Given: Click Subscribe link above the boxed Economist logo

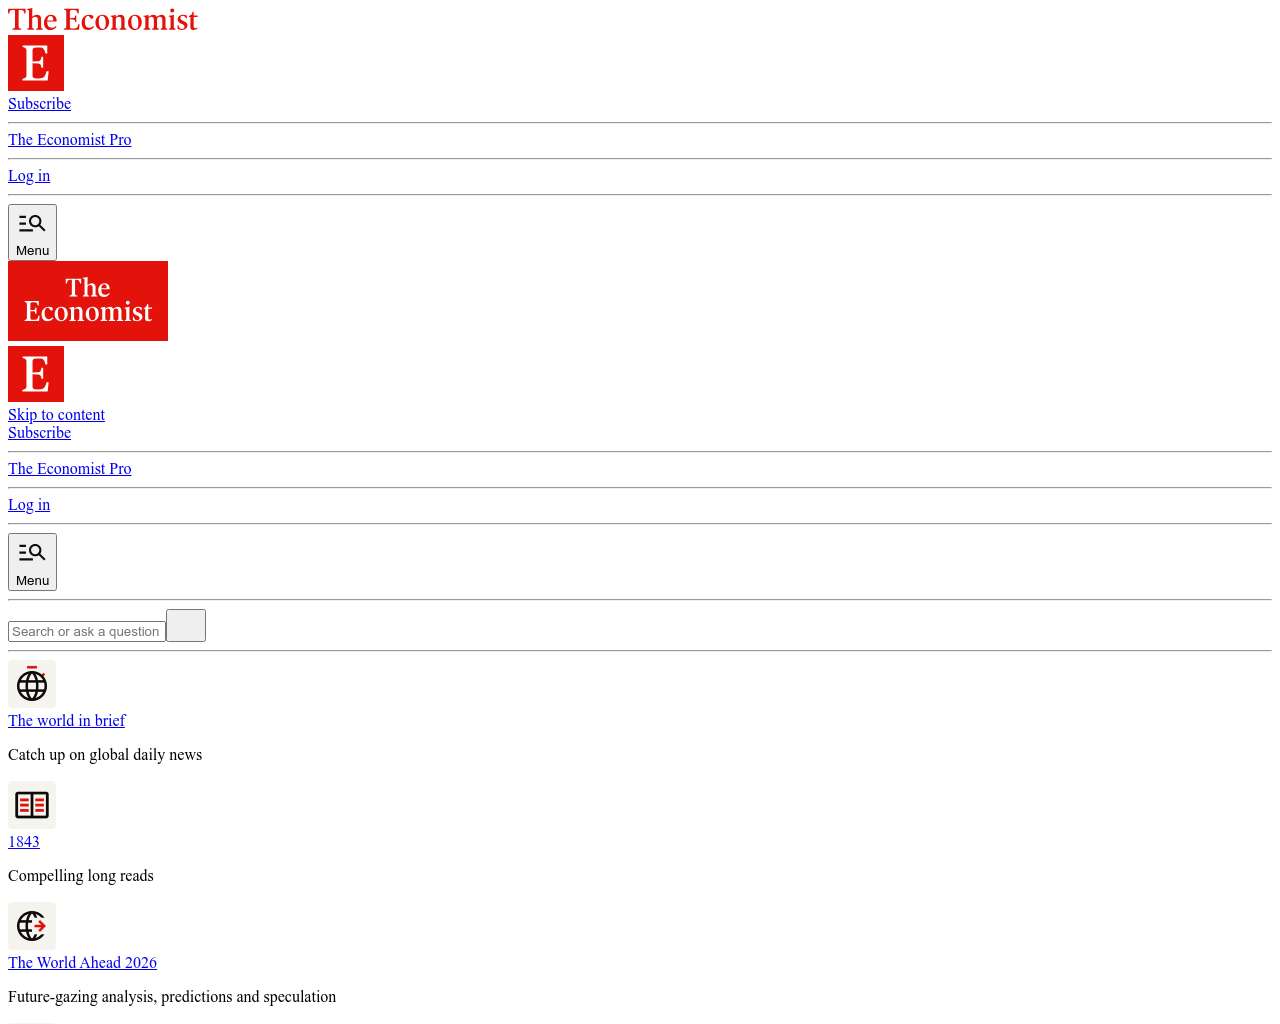Looking at the screenshot, I should 39,104.
